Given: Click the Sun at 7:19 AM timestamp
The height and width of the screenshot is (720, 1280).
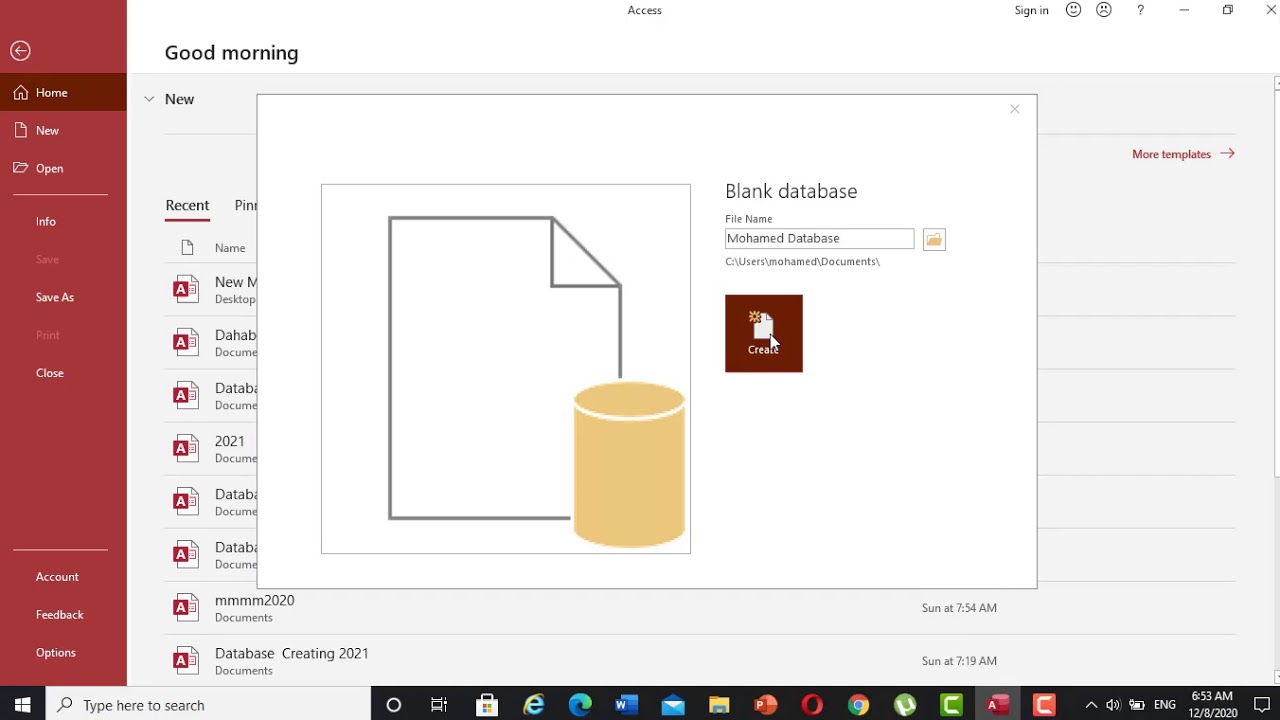Looking at the screenshot, I should pyautogui.click(x=959, y=661).
